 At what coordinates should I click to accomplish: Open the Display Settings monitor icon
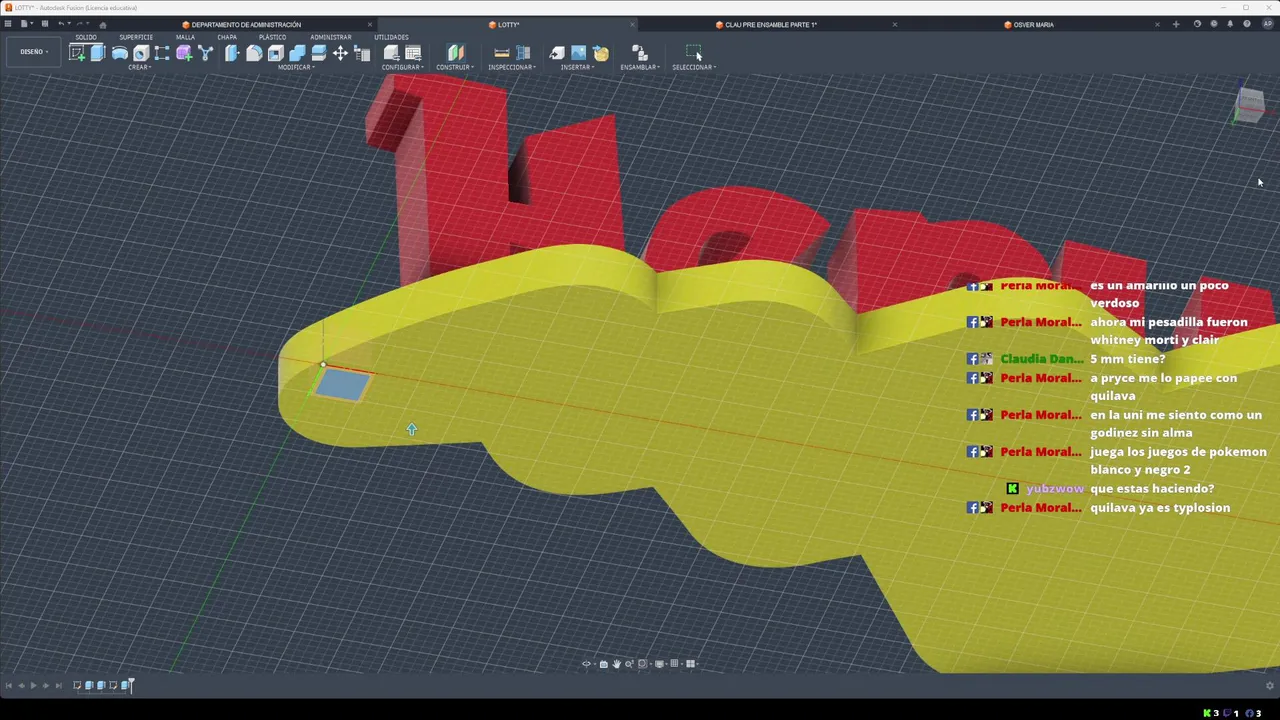point(659,664)
